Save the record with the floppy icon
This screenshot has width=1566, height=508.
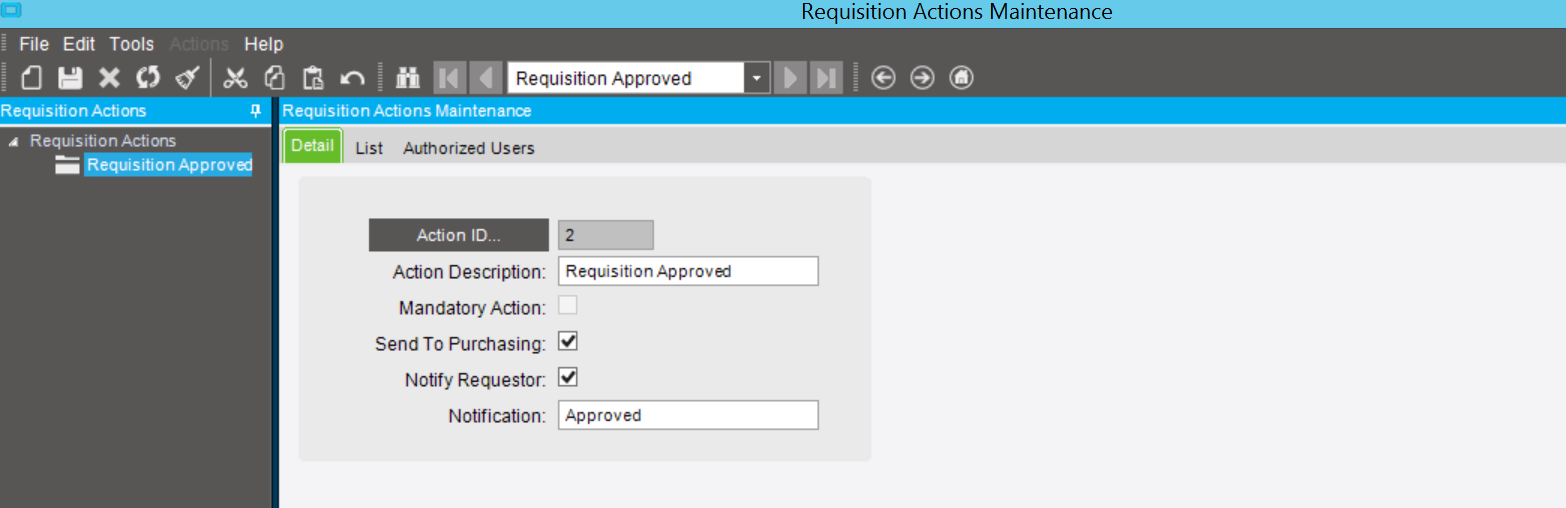point(70,78)
